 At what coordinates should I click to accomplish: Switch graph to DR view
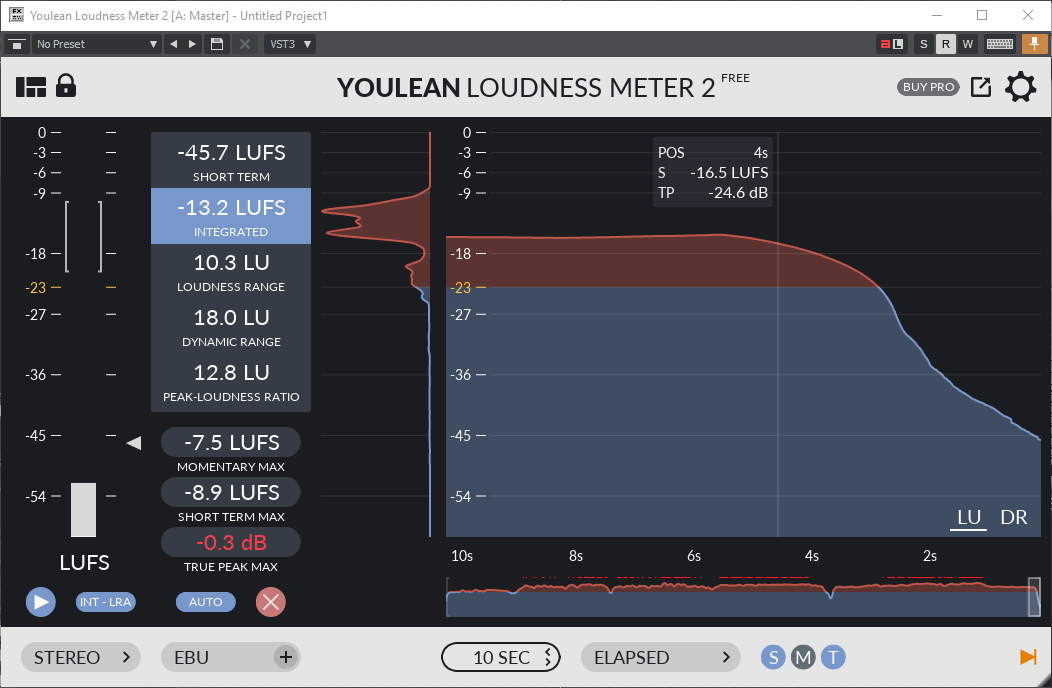pos(1014,518)
